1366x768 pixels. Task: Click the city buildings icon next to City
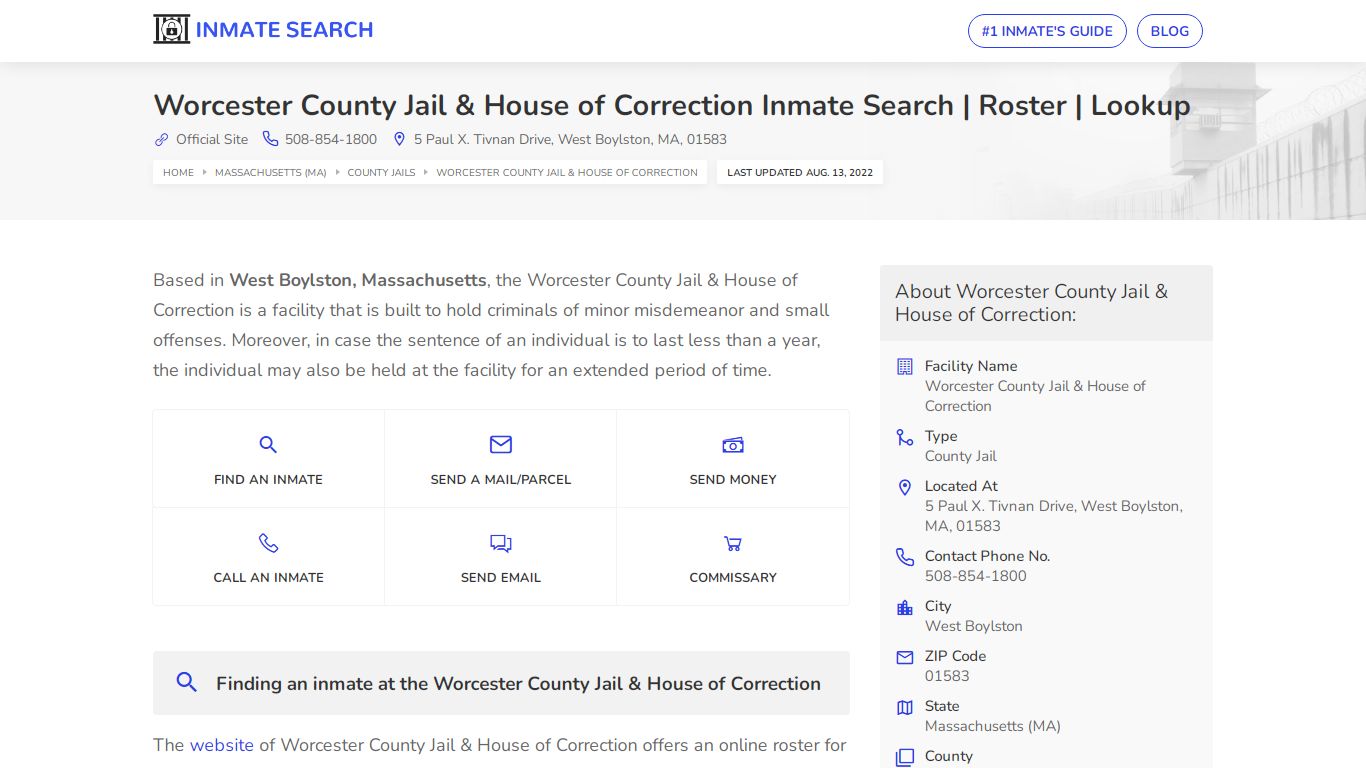(905, 607)
